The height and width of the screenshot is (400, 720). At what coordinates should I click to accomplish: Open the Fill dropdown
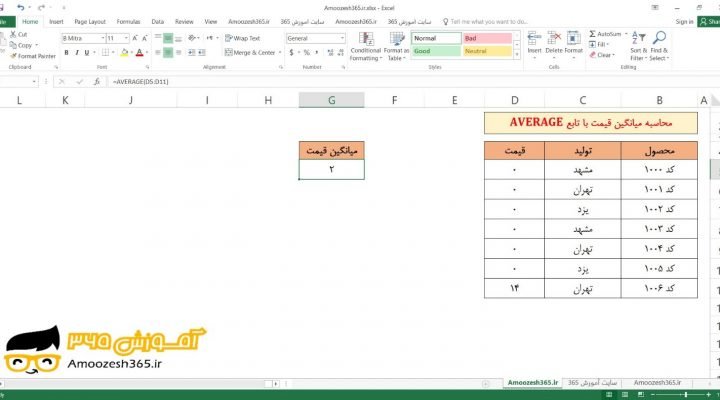tap(599, 45)
